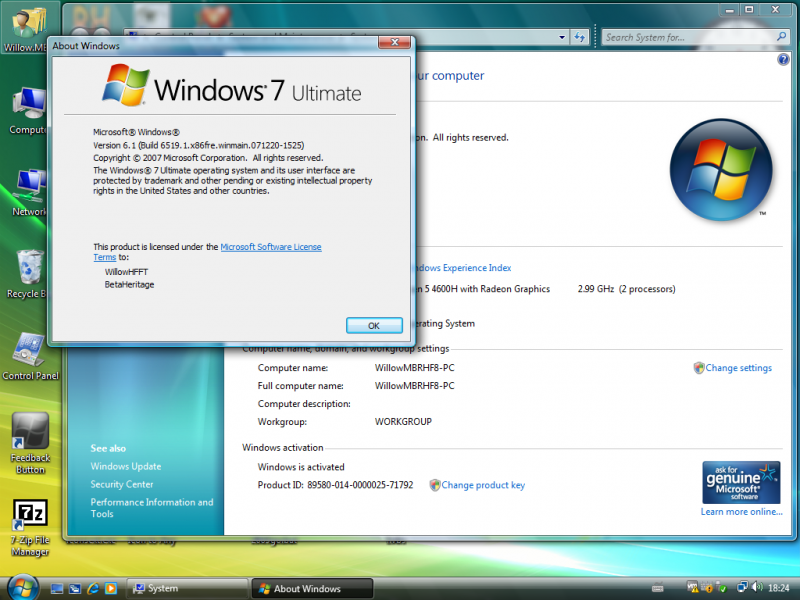The image size is (800, 600).
Task: Click the Version 6.1 build string
Action: point(198,145)
